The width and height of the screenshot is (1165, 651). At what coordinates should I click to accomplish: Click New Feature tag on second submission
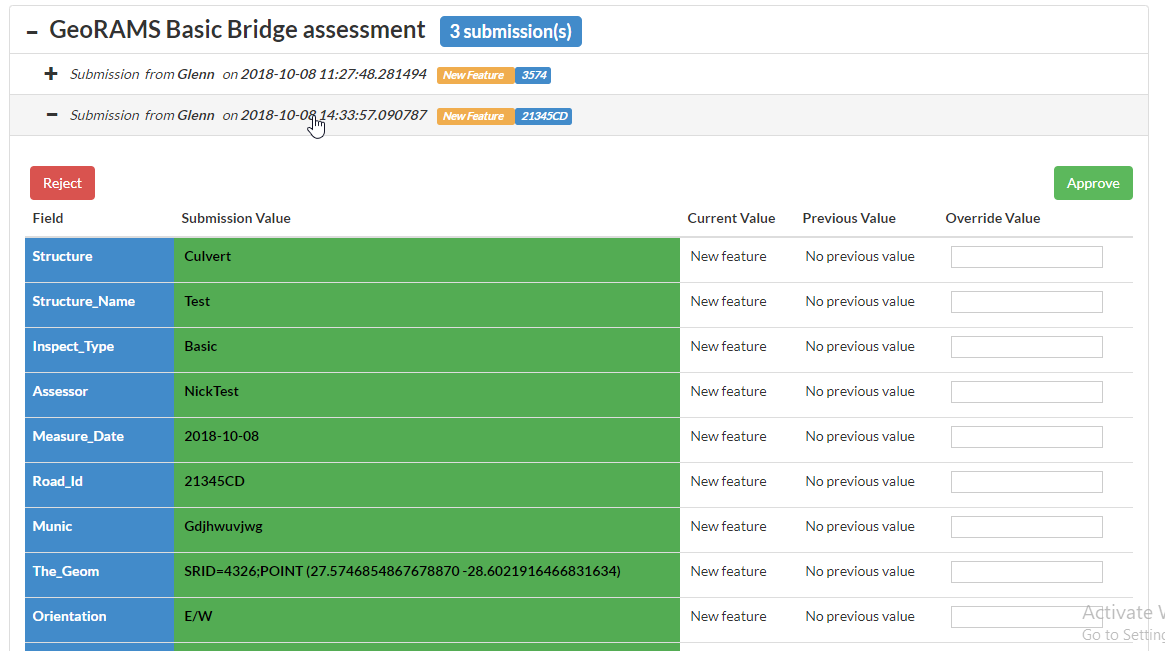[x=475, y=116]
